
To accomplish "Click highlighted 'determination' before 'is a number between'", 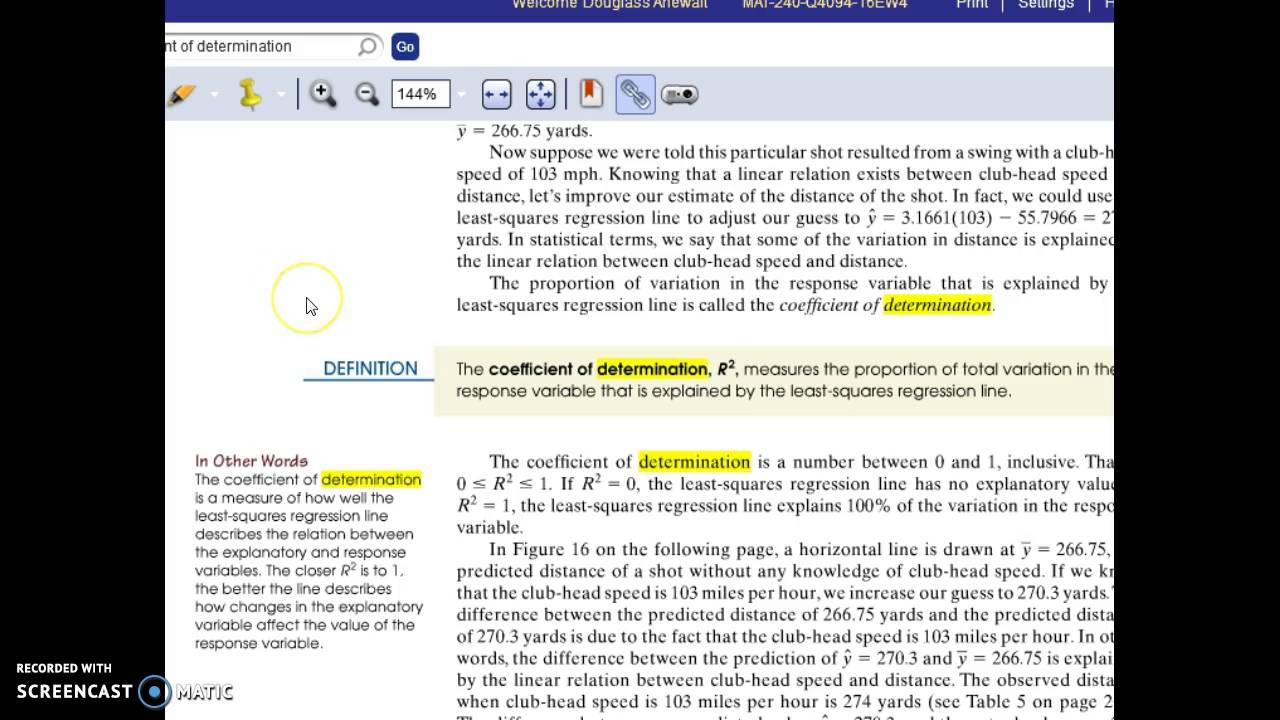I will pos(694,462).
